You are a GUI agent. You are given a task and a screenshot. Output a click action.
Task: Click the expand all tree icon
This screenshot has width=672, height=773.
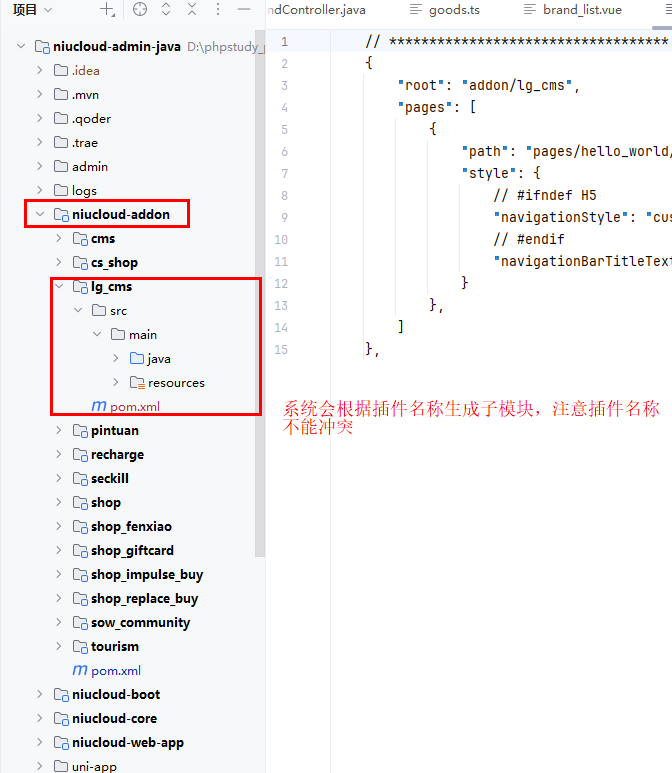[166, 10]
